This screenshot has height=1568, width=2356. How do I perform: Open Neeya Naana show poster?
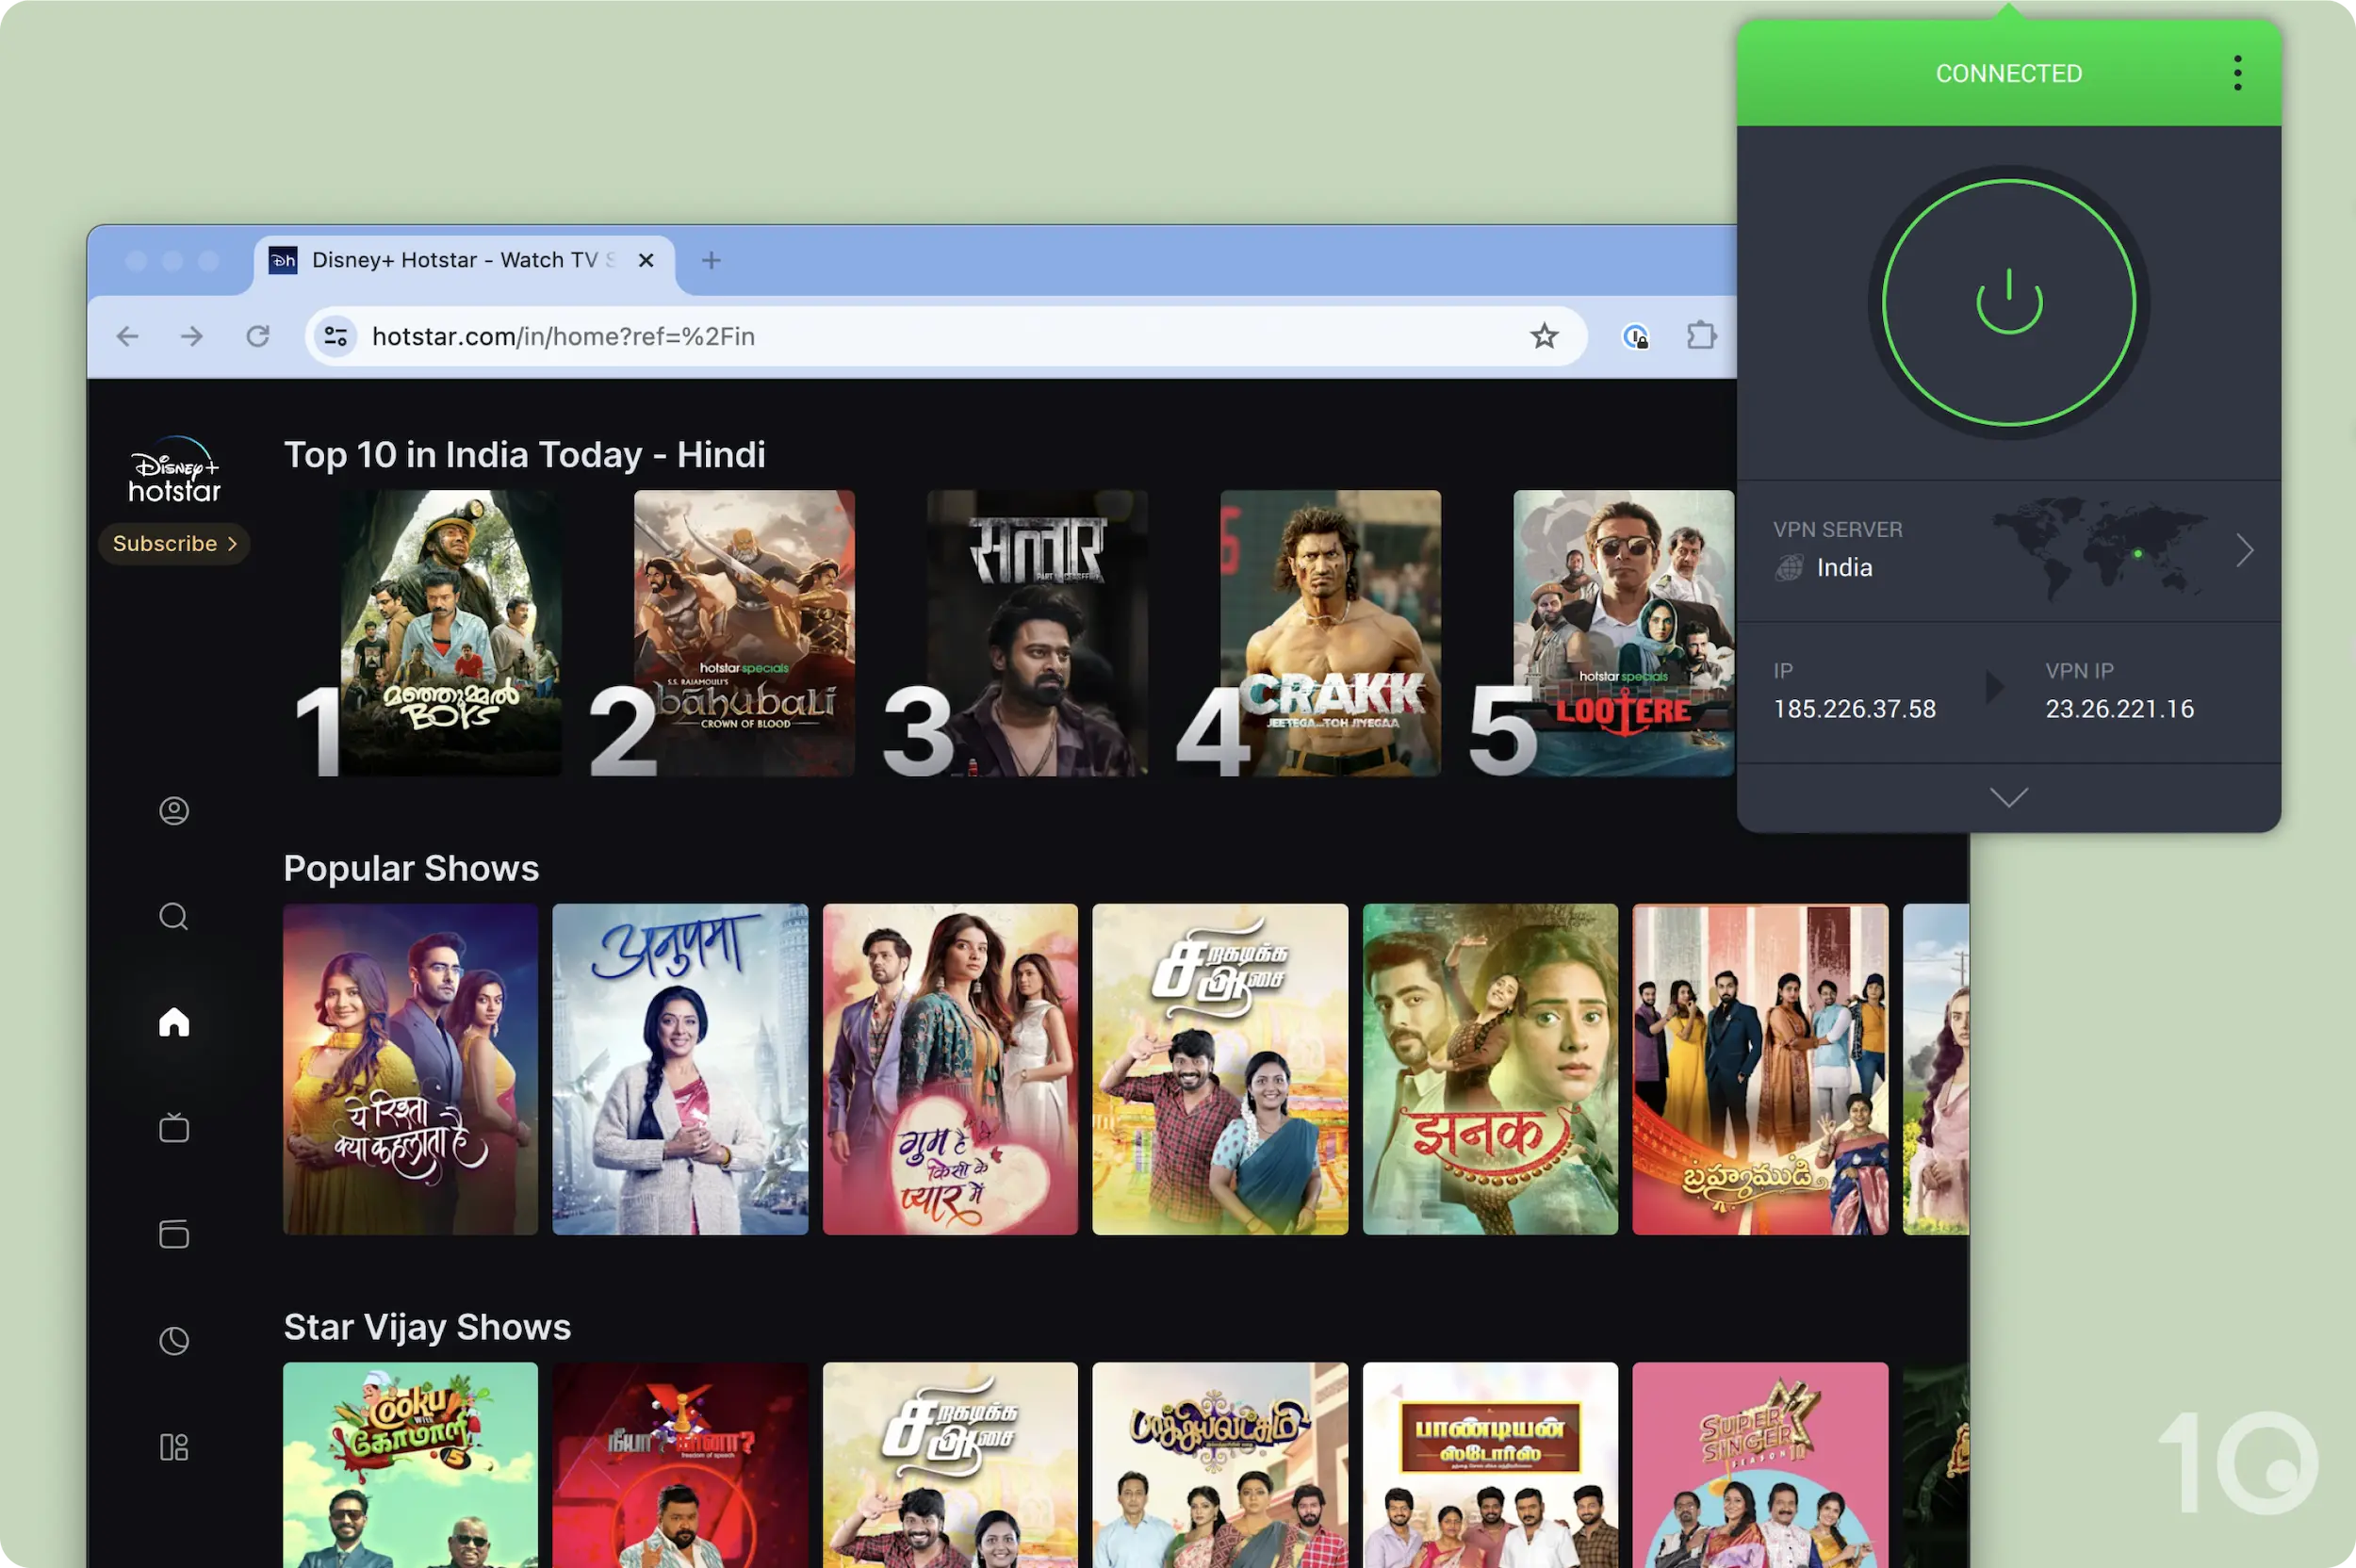point(680,1465)
